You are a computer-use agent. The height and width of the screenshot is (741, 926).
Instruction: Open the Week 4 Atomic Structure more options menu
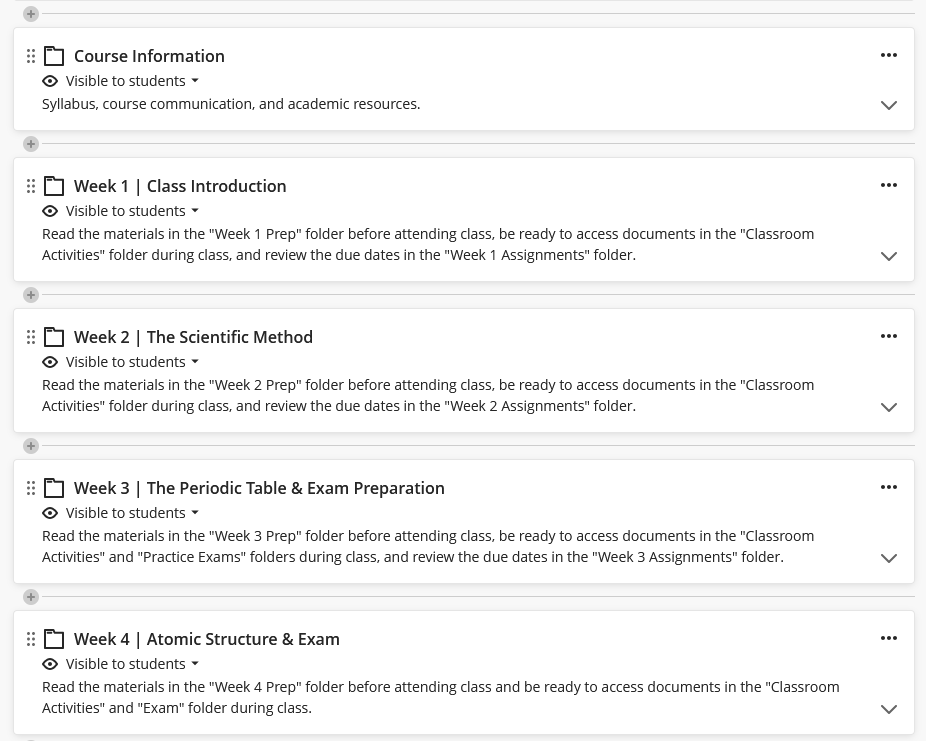pos(888,638)
